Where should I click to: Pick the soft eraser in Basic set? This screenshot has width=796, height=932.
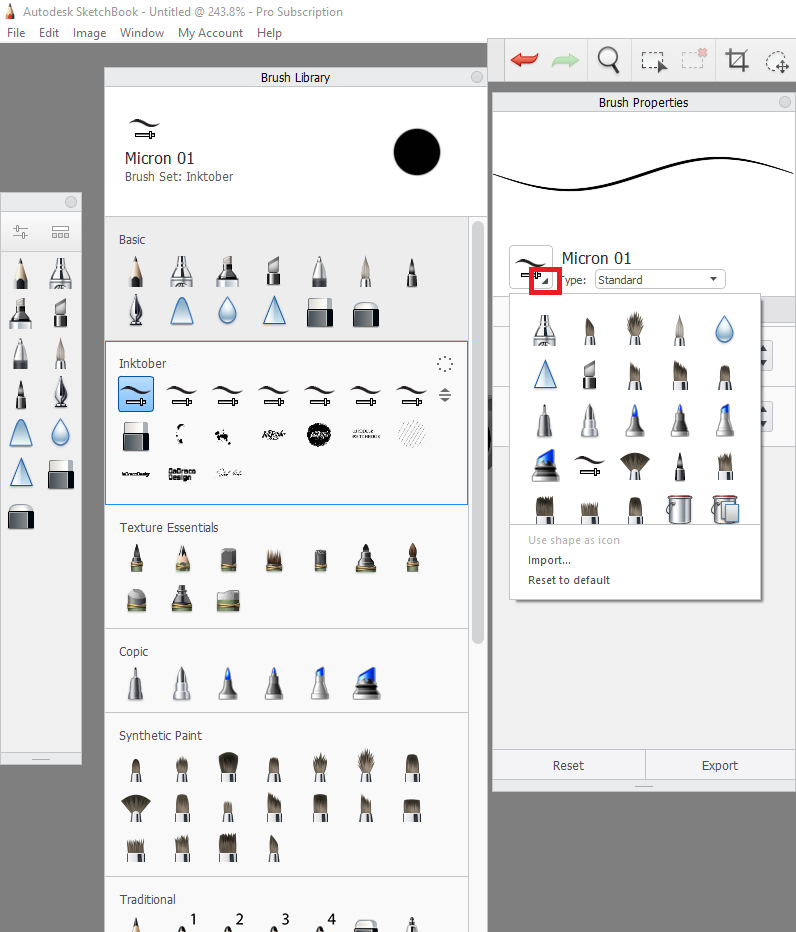tap(366, 314)
